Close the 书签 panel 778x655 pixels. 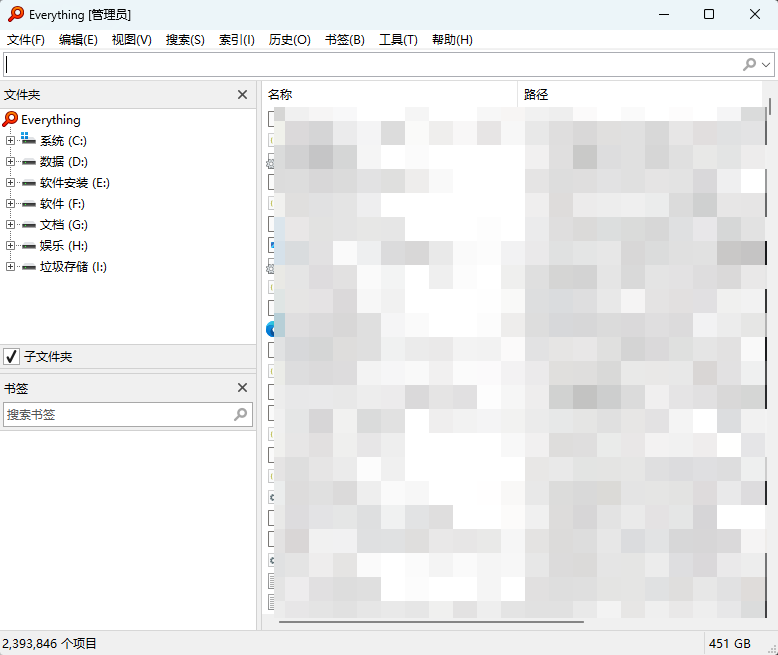[242, 388]
